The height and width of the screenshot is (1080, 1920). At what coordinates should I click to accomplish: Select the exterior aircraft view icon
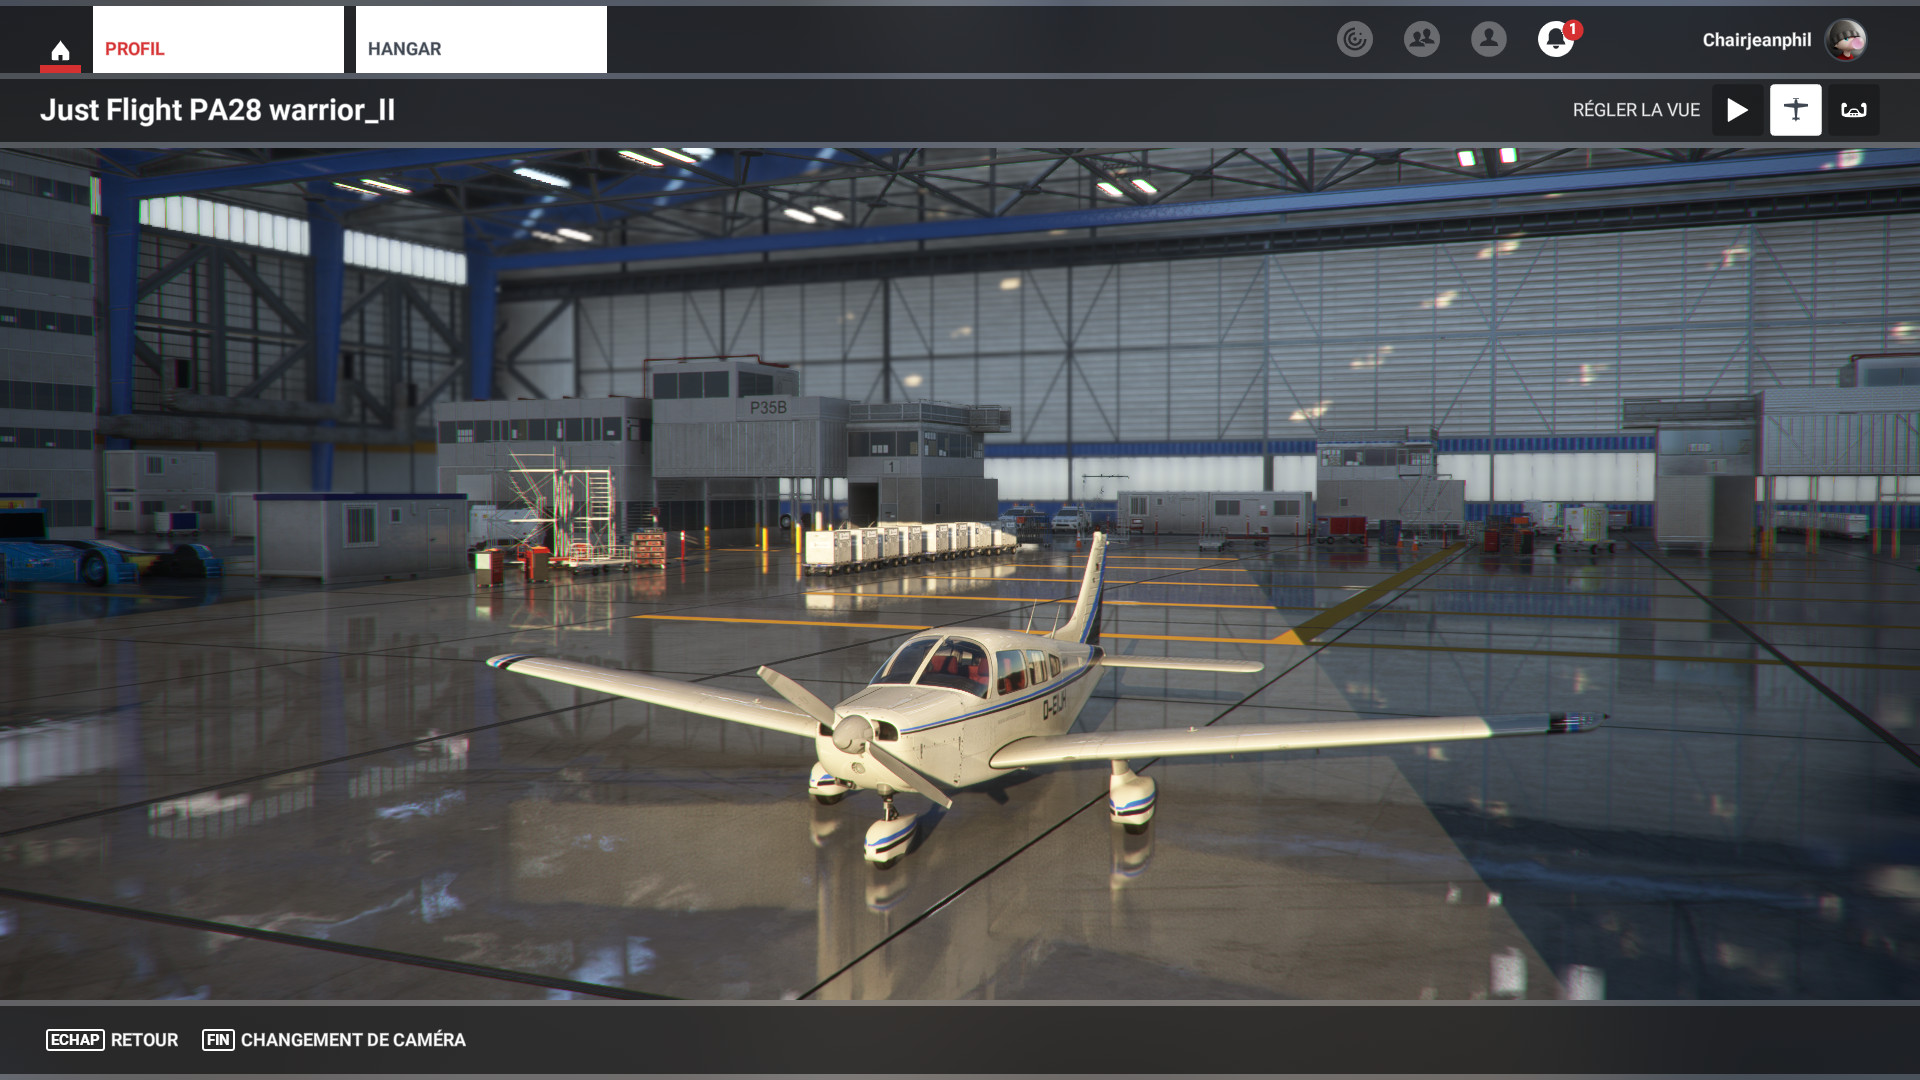click(x=1796, y=110)
